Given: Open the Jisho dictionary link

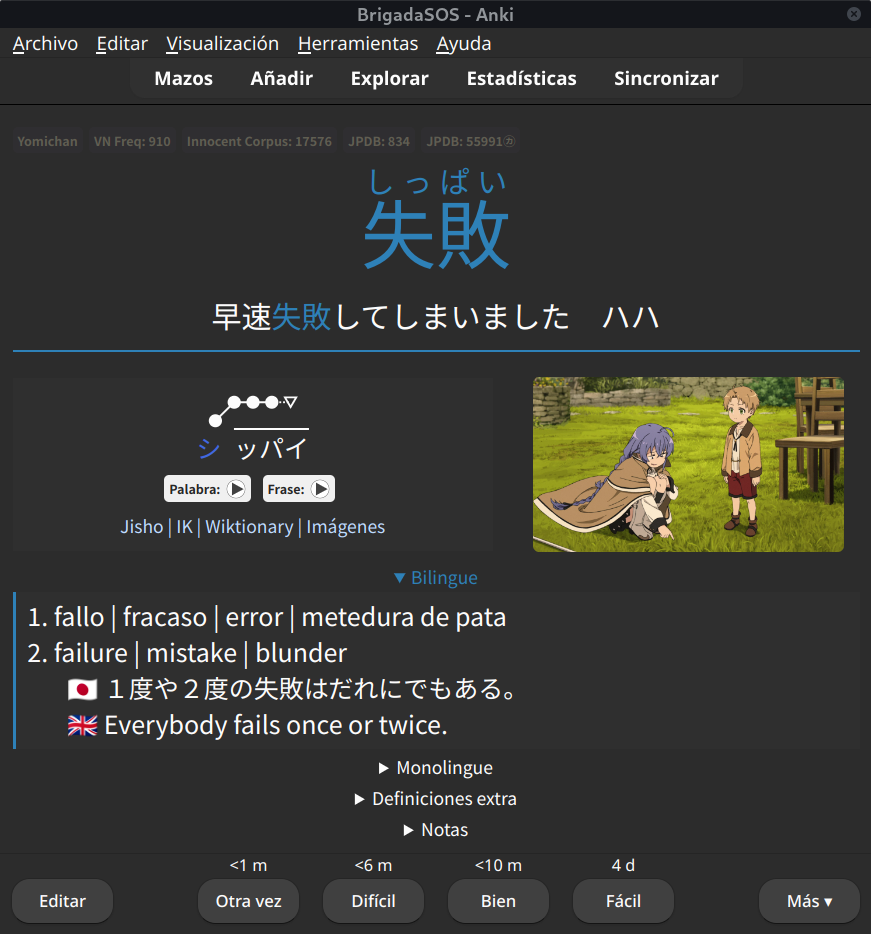Looking at the screenshot, I should (141, 527).
